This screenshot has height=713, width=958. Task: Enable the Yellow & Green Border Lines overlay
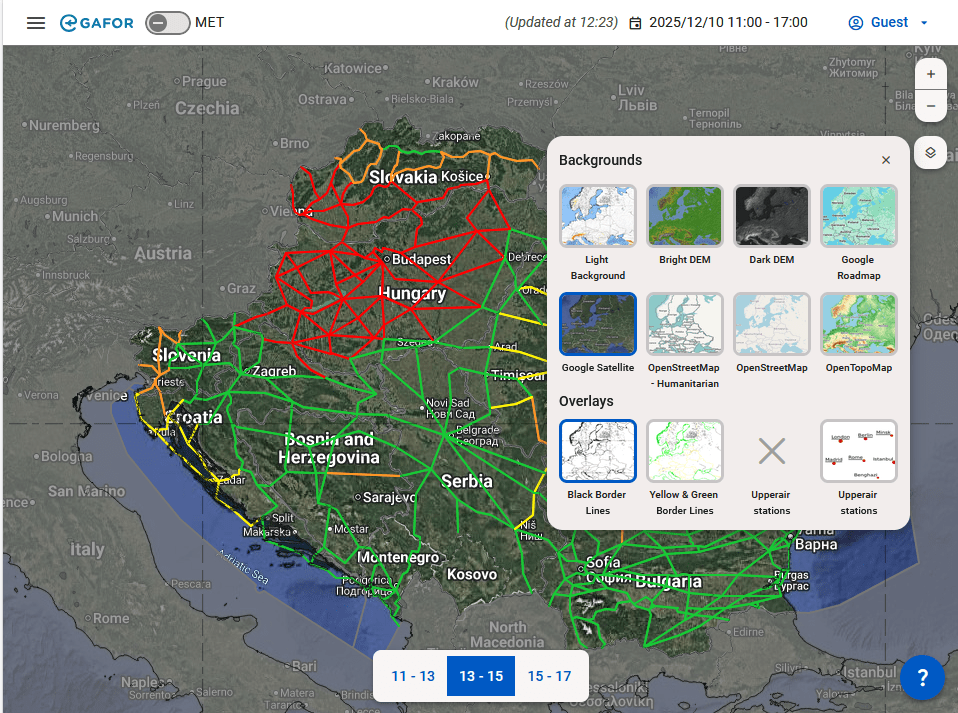pos(685,451)
